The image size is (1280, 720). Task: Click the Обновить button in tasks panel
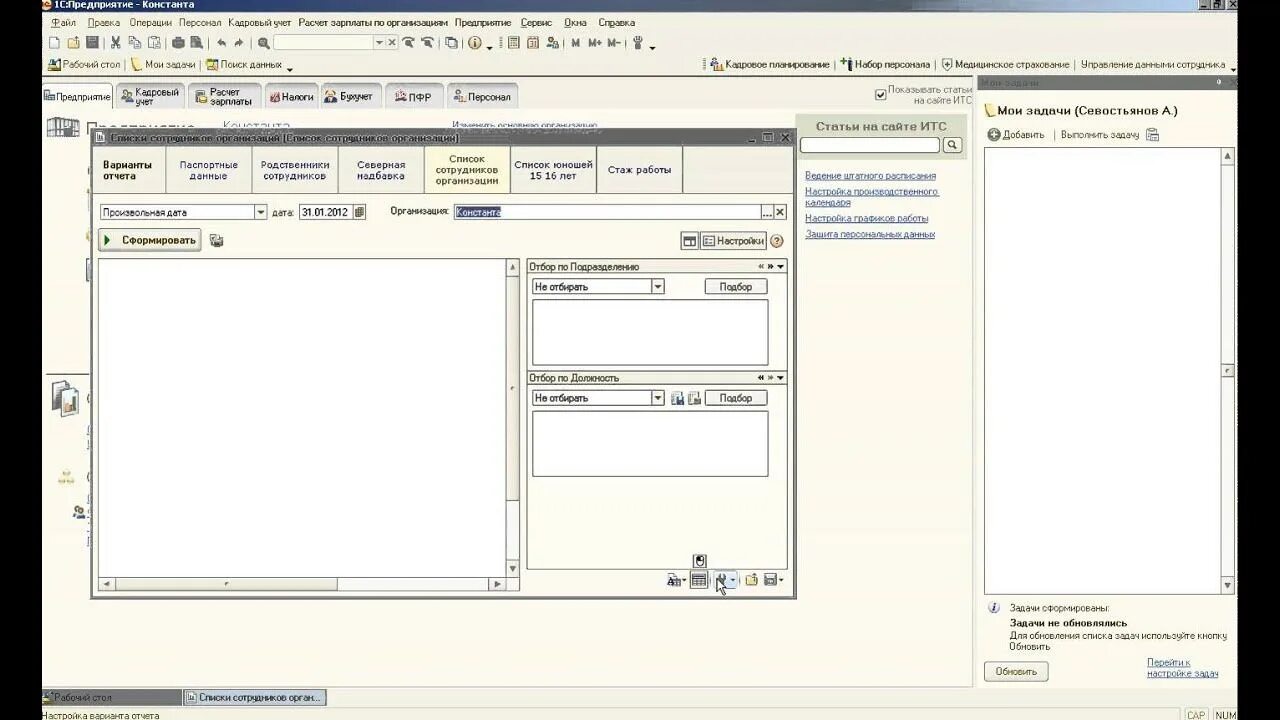(x=1016, y=672)
